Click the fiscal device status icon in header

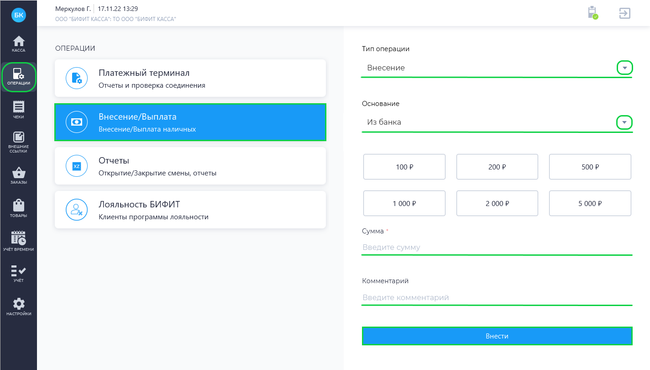click(593, 13)
